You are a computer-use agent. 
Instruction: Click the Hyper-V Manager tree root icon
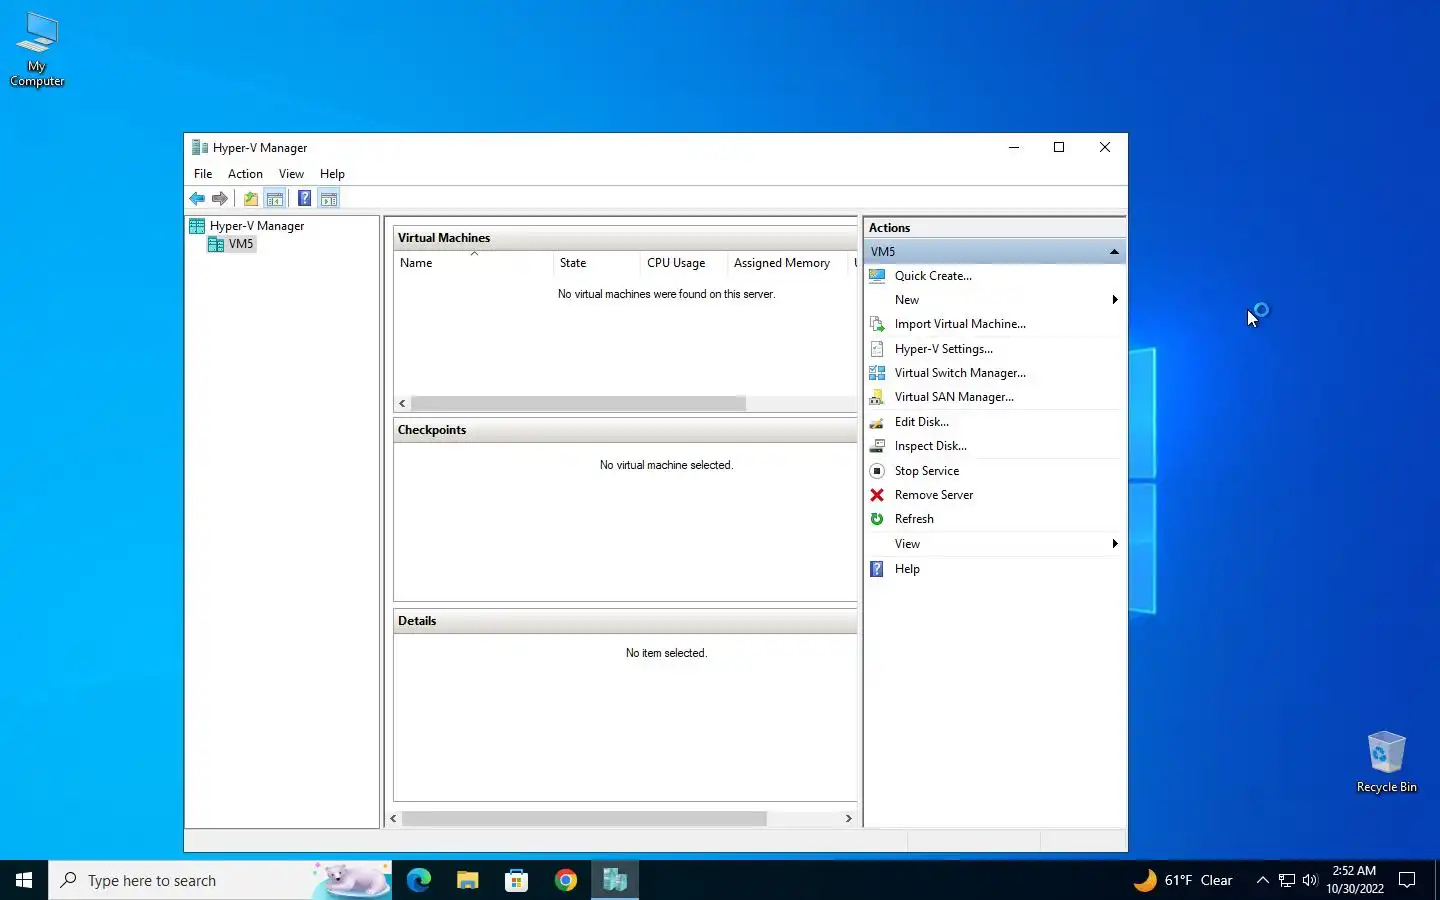coord(197,226)
